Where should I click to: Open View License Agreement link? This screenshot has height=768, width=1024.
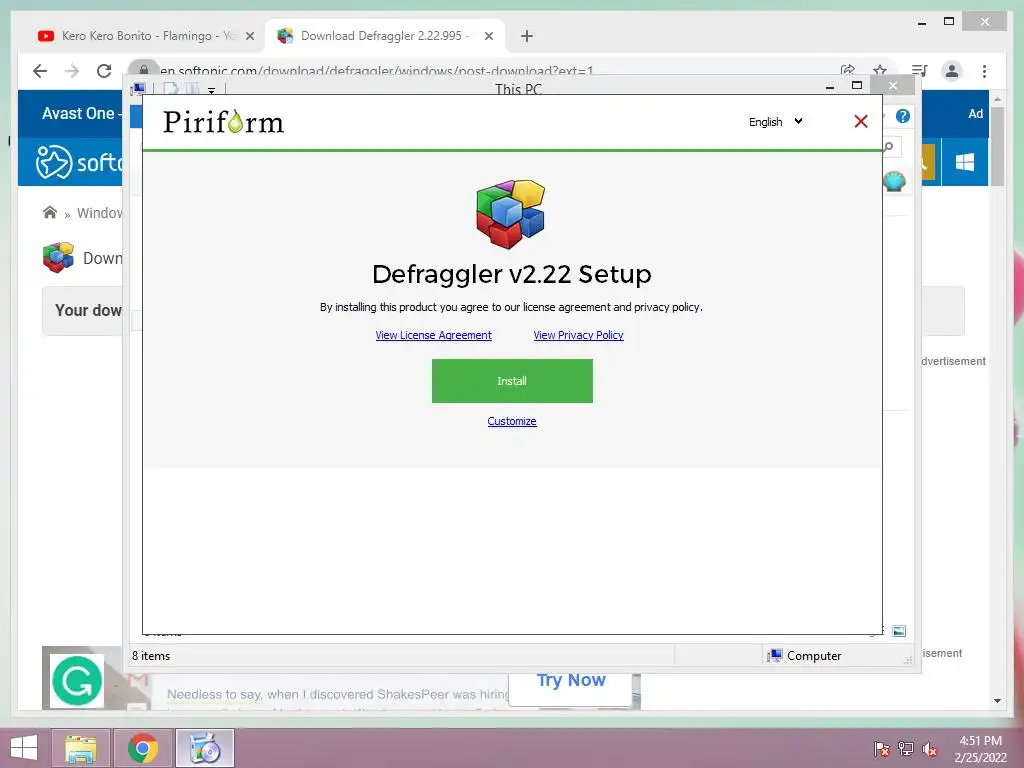tap(434, 335)
